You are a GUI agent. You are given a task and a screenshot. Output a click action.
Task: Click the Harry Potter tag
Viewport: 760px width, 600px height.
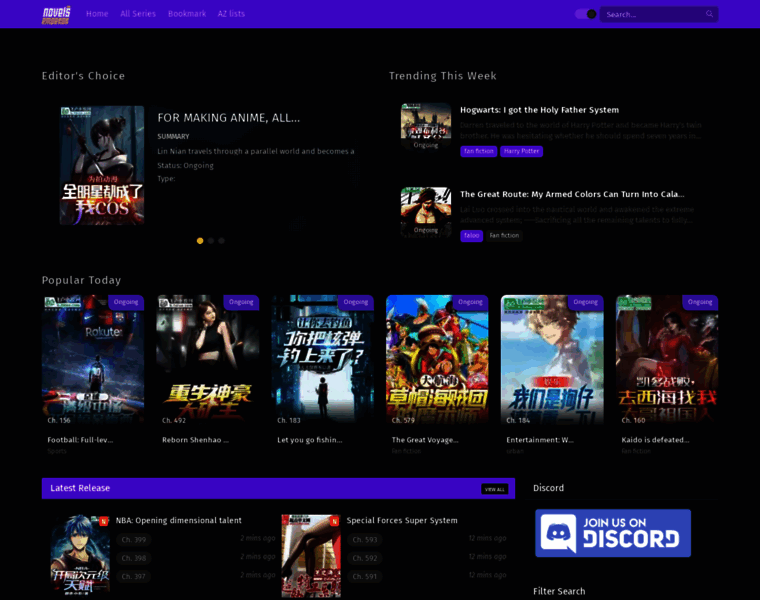click(521, 151)
